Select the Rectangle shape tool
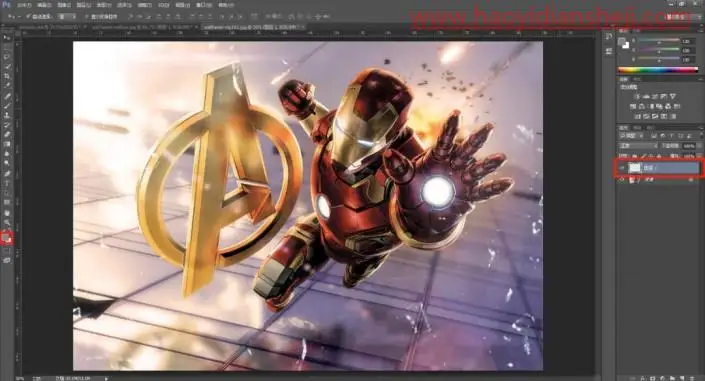The image size is (705, 381). [x=7, y=202]
